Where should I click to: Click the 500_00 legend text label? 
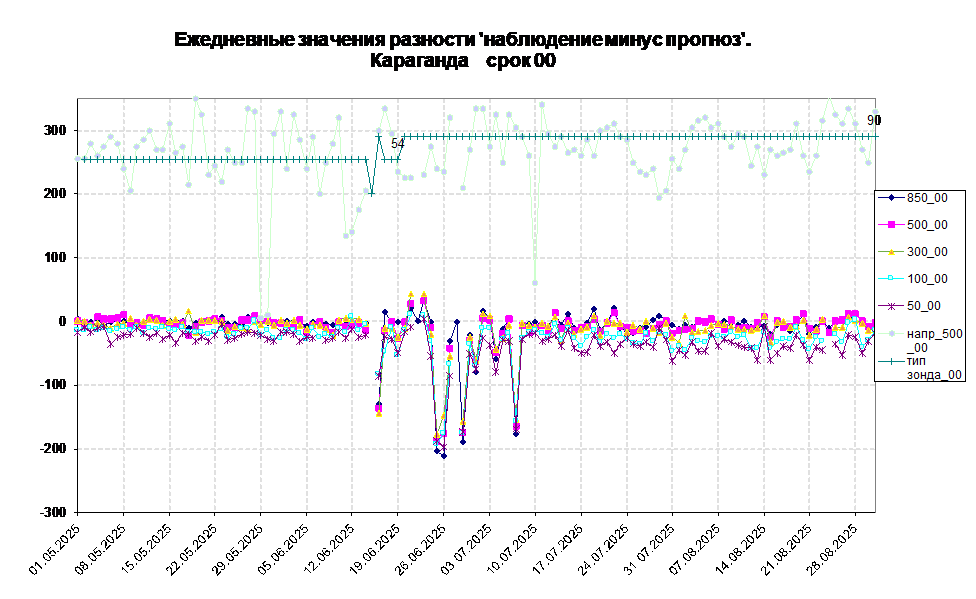click(927, 225)
